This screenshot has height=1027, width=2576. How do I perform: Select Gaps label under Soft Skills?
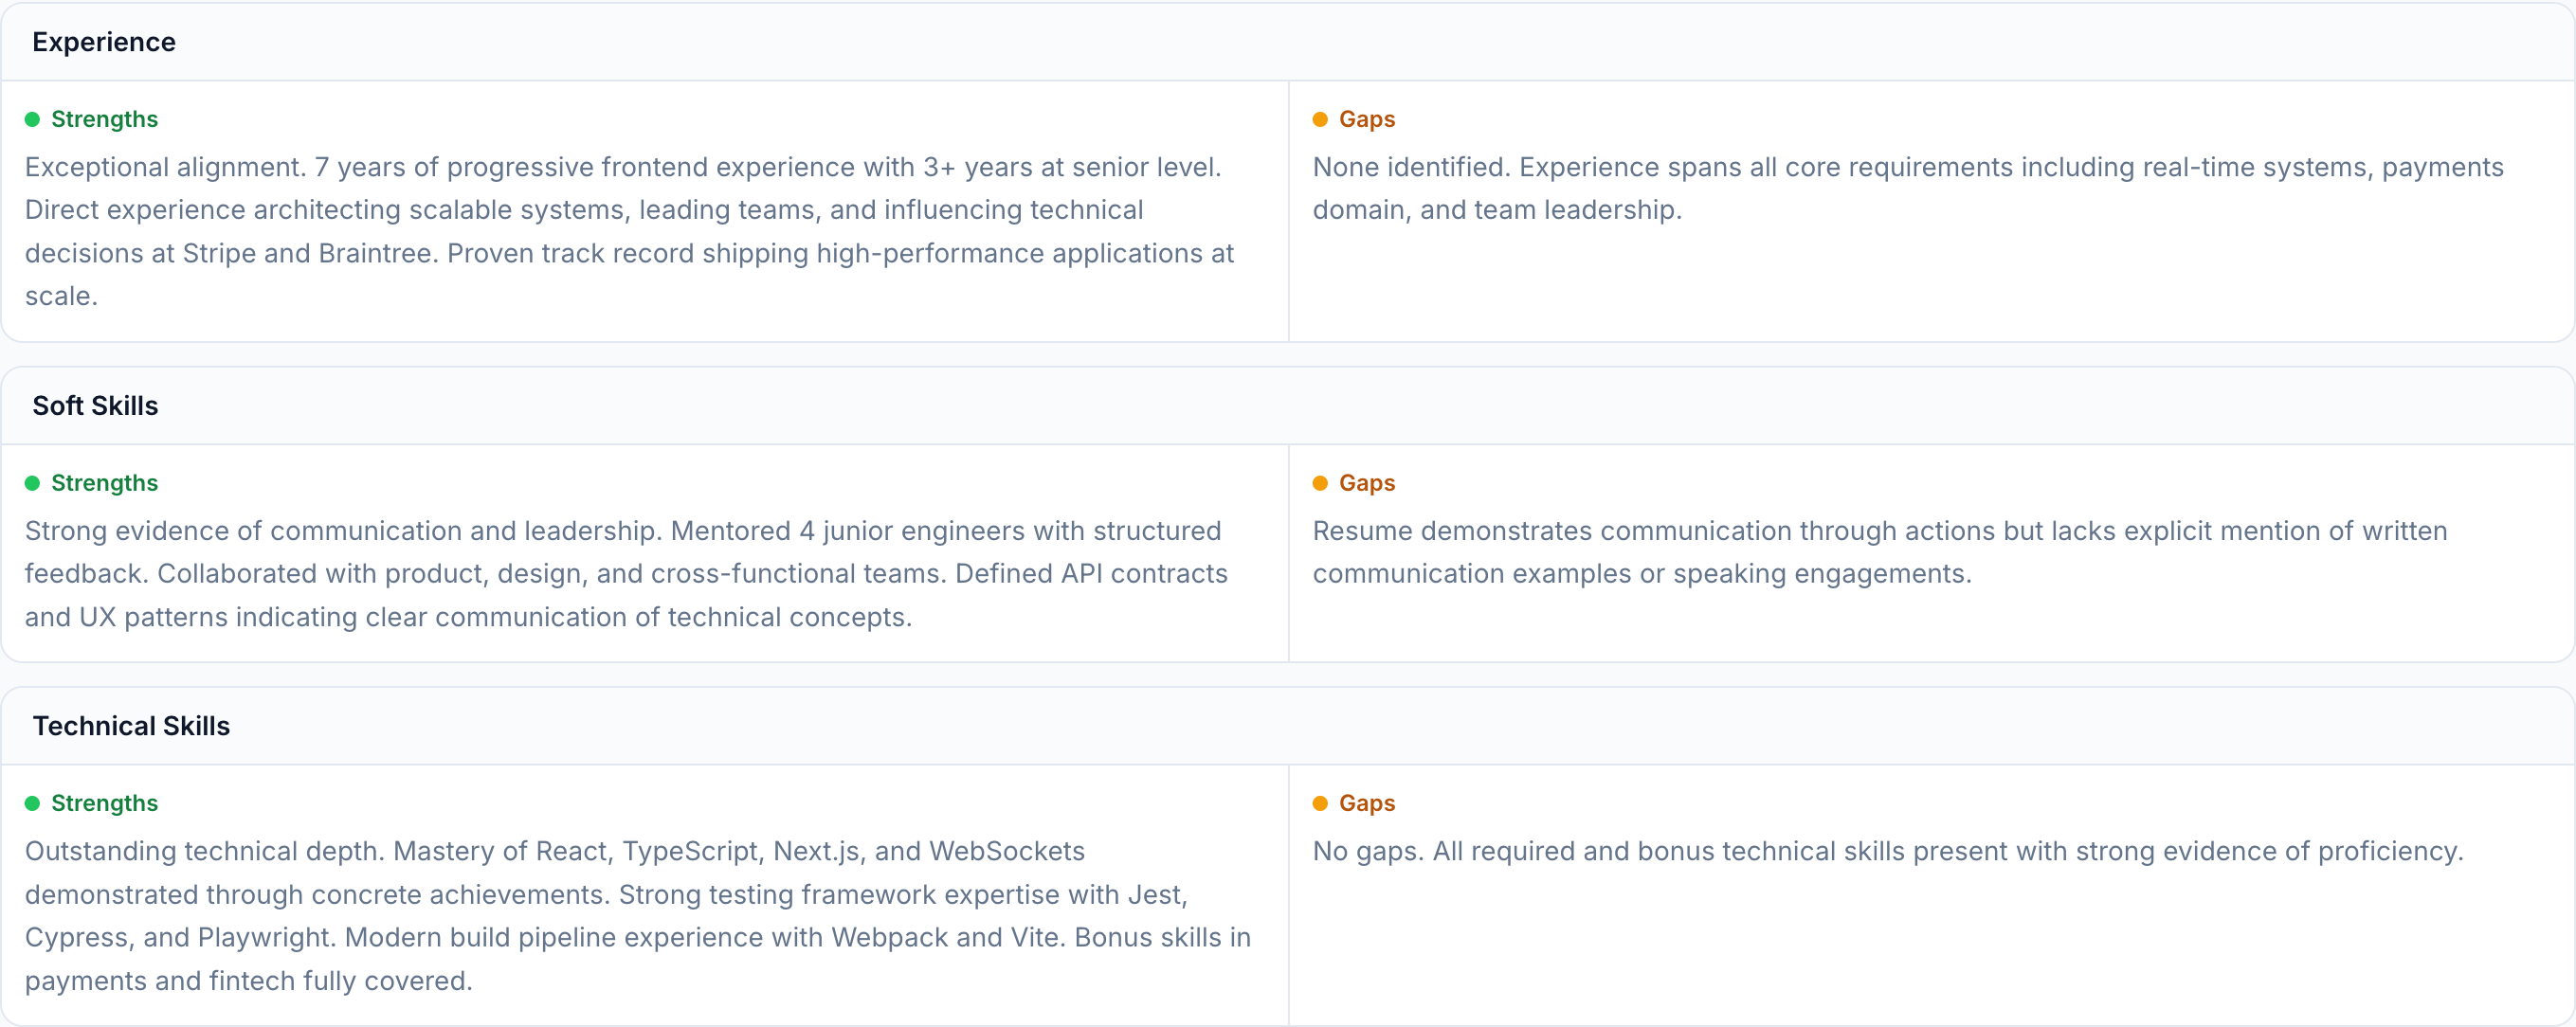(1366, 483)
